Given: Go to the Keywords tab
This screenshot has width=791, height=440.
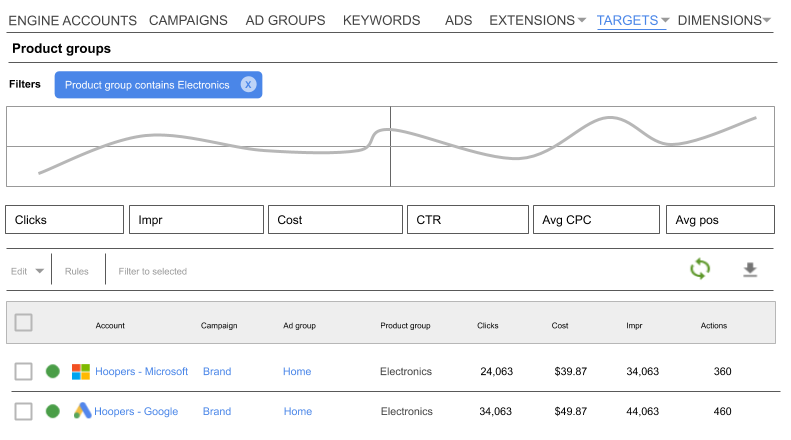Looking at the screenshot, I should 381,20.
